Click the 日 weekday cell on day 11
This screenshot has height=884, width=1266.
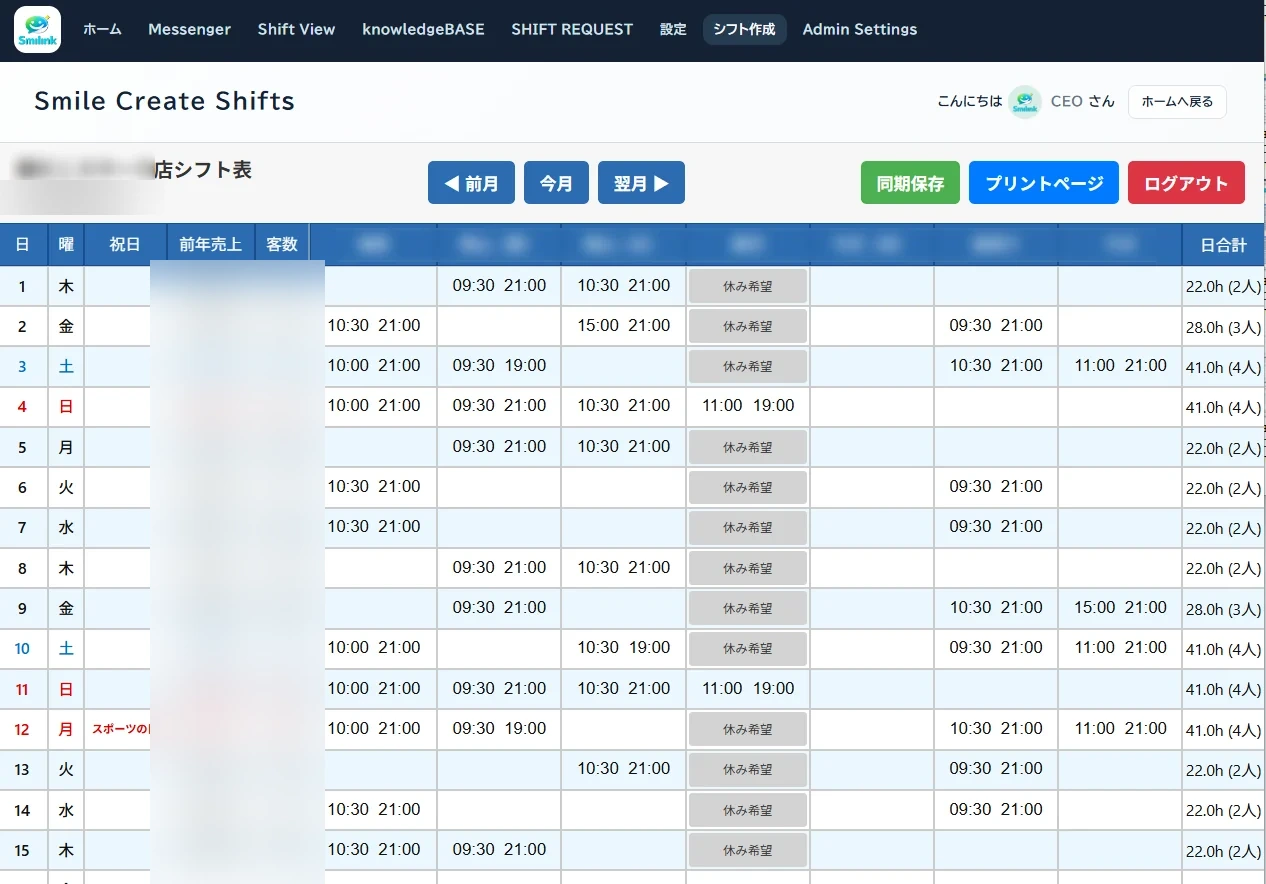tap(66, 689)
